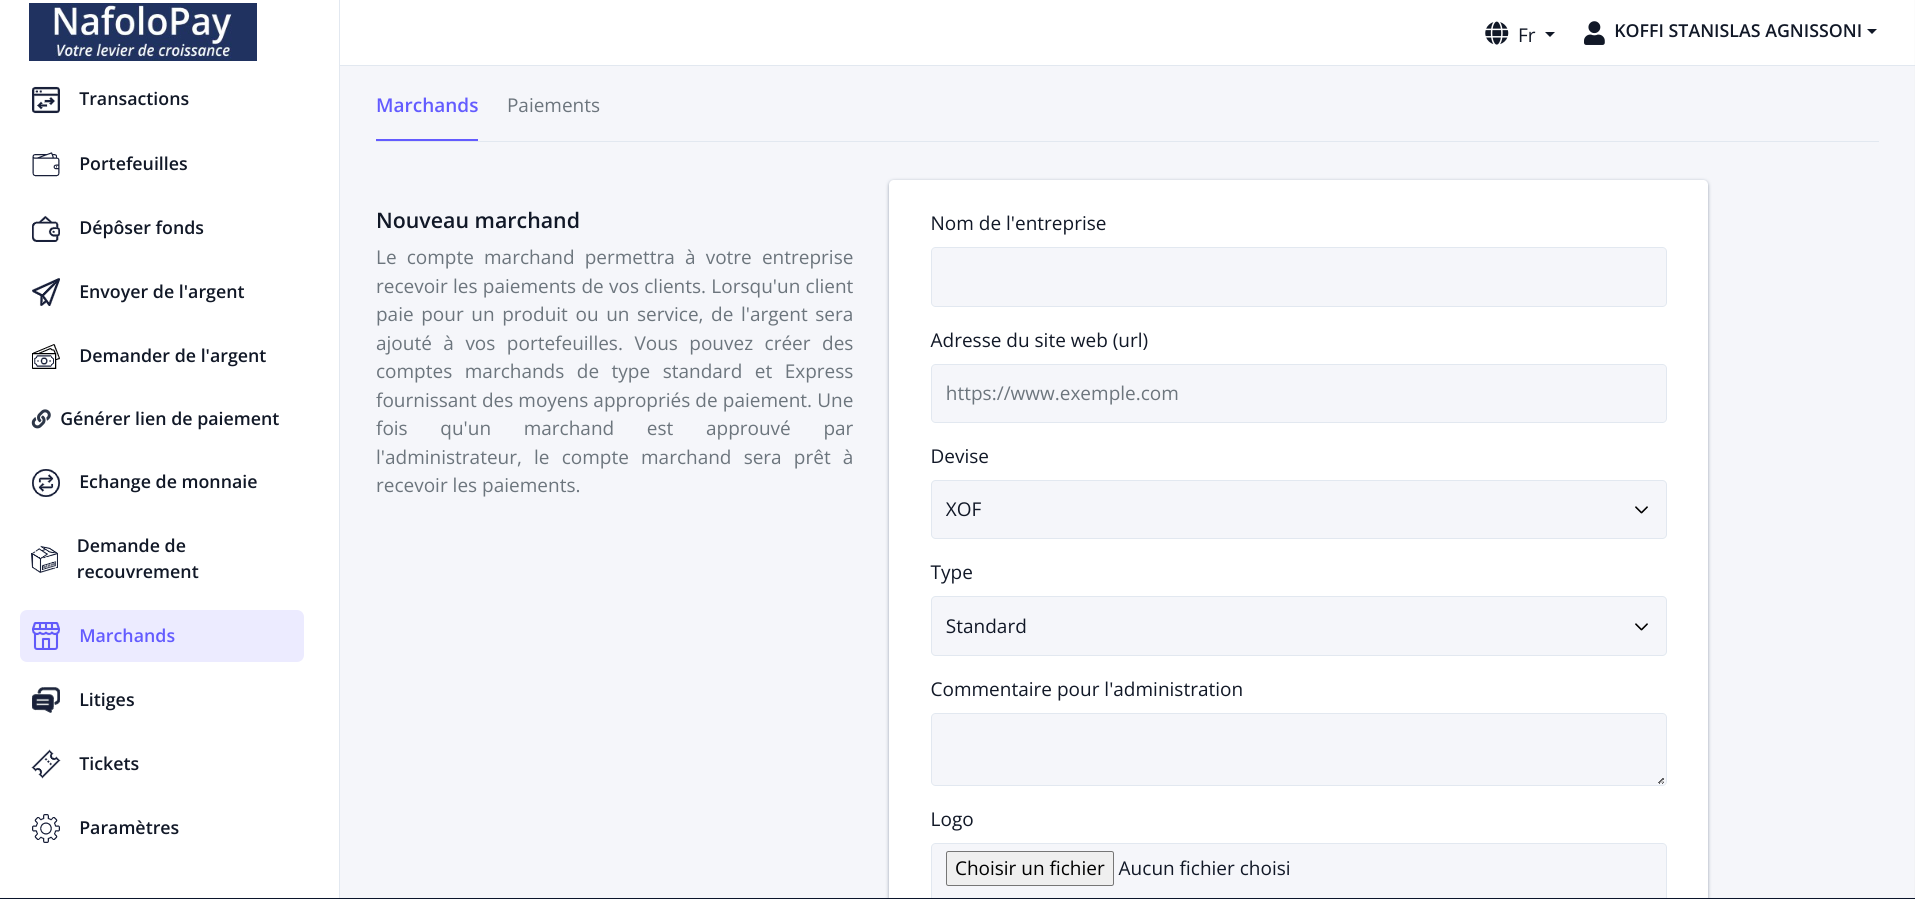Click the 'Aucun fichier choisi' text
The image size is (1915, 899).
point(1204,868)
